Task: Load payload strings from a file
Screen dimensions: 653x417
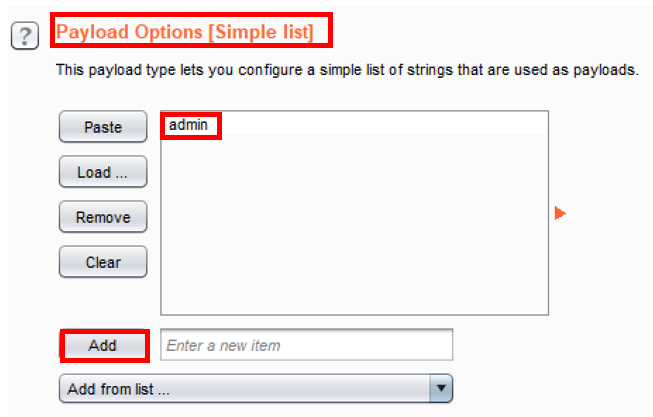Action: 103,172
